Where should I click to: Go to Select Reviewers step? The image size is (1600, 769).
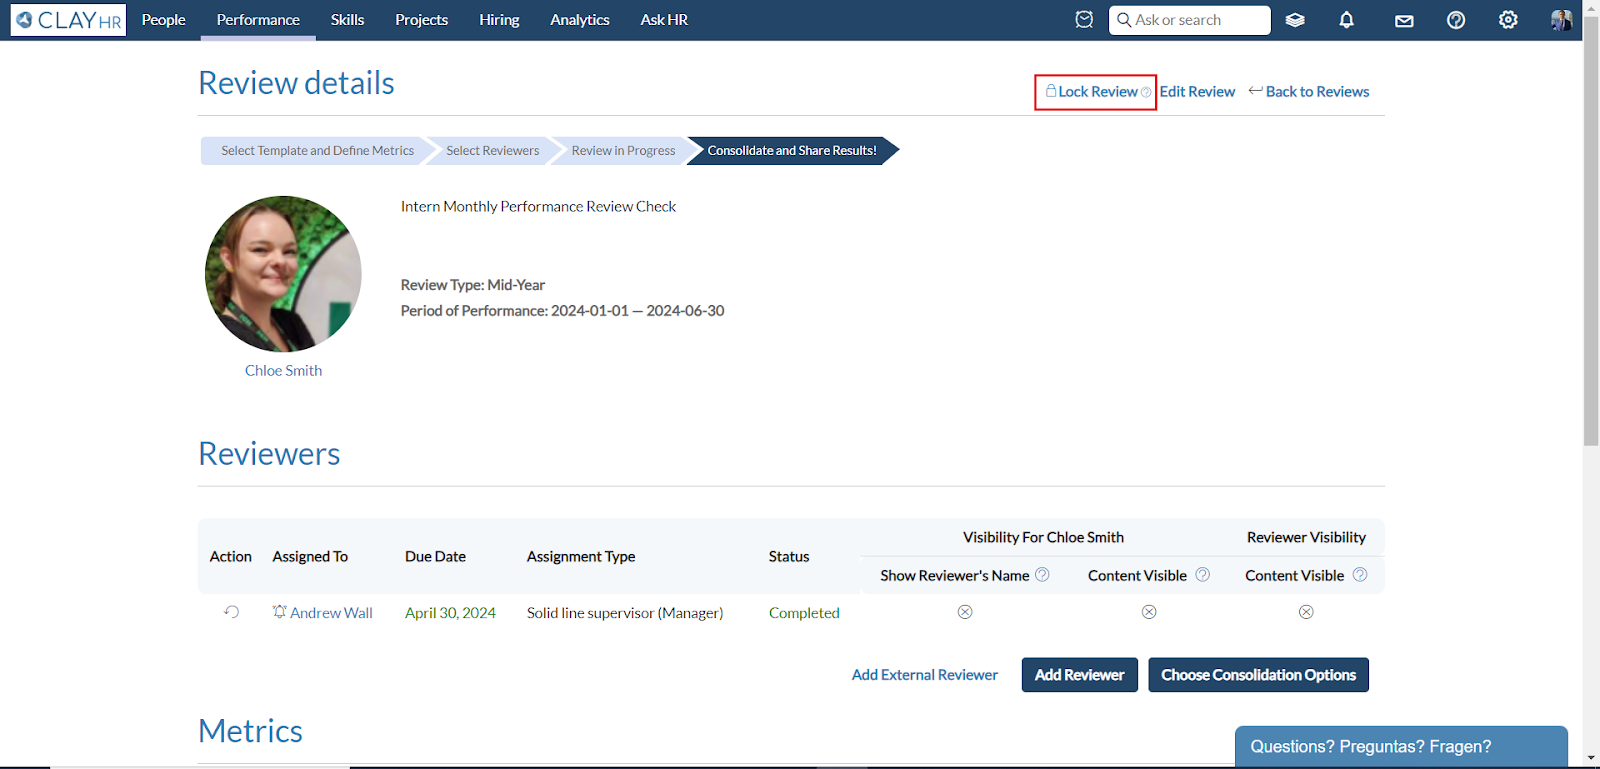(x=492, y=151)
